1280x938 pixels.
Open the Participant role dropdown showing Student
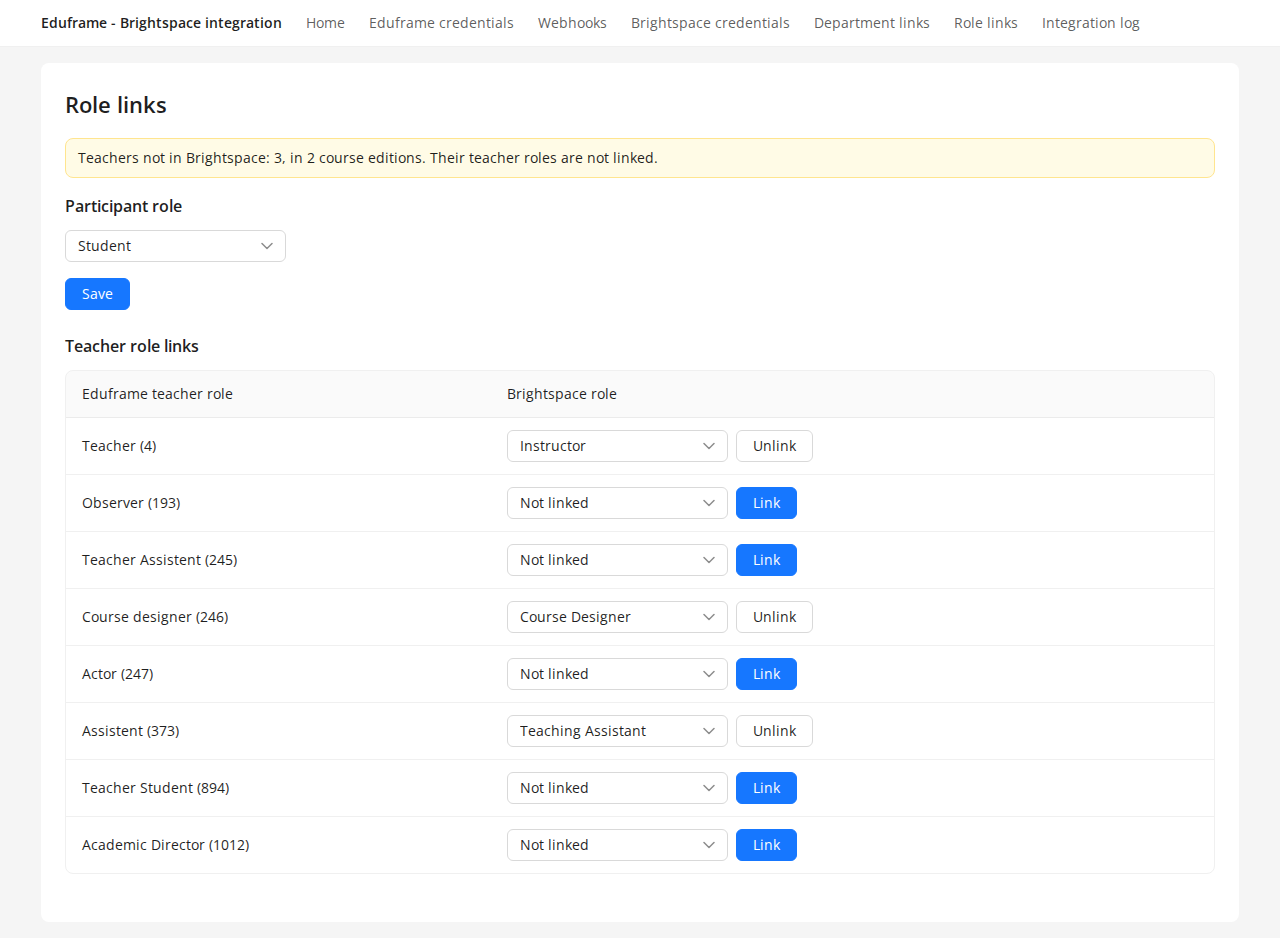pos(175,246)
